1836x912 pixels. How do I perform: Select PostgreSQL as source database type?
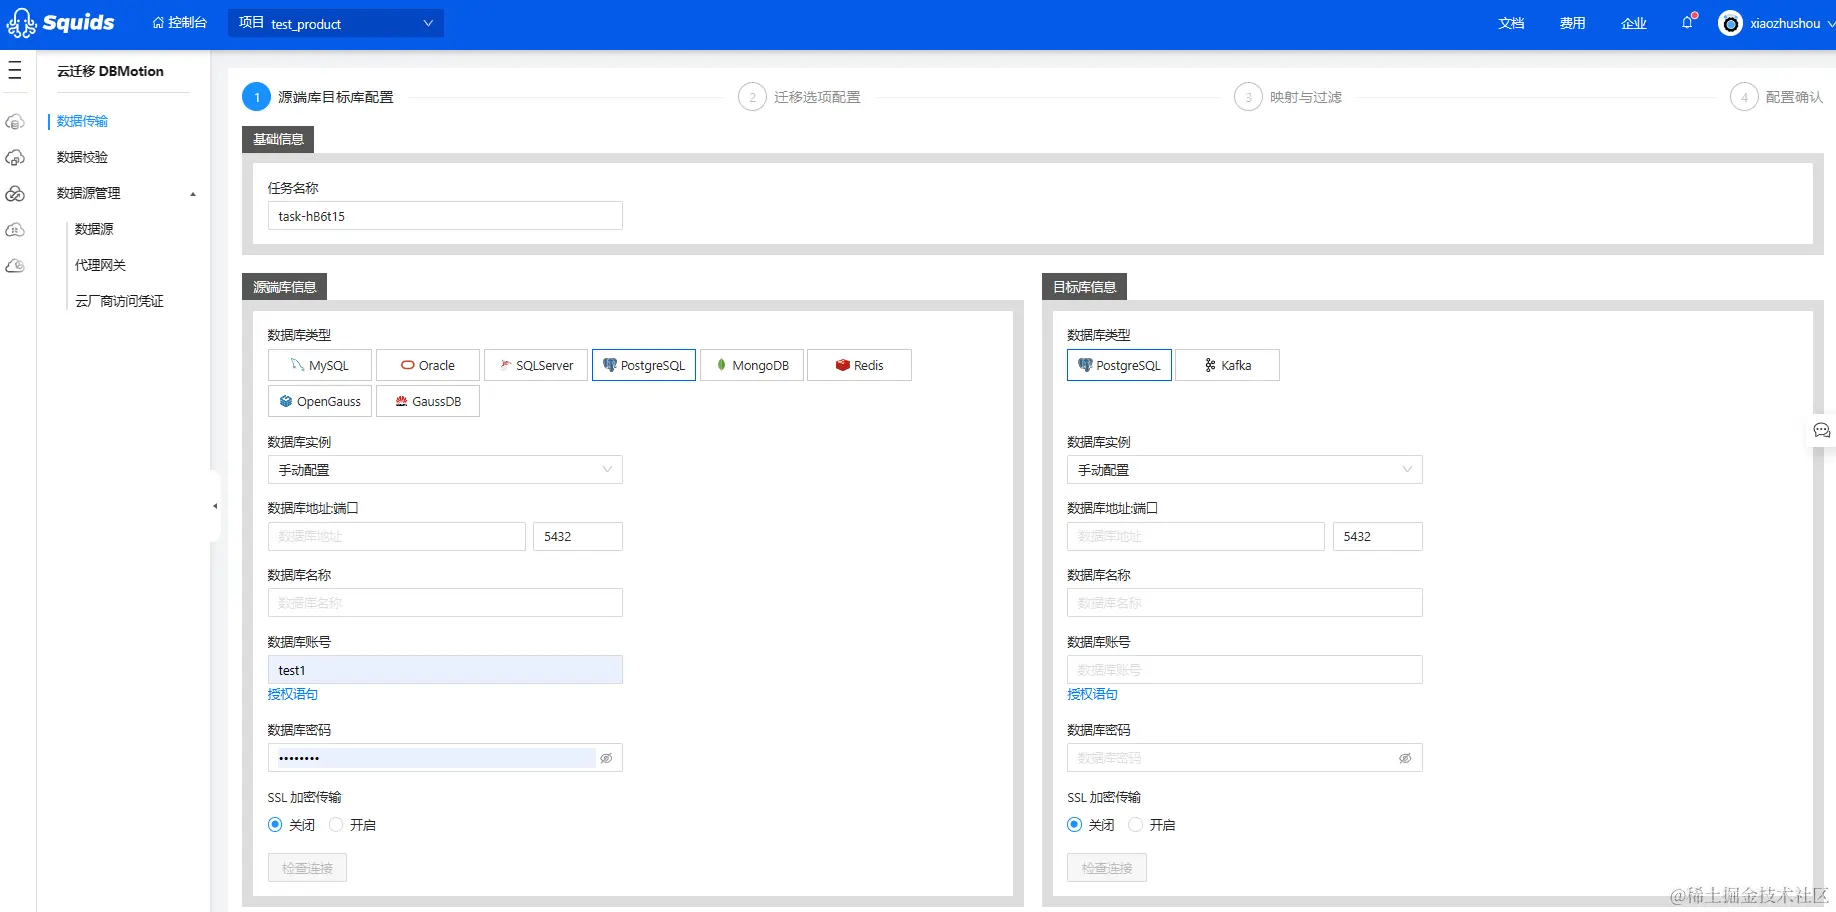point(644,365)
